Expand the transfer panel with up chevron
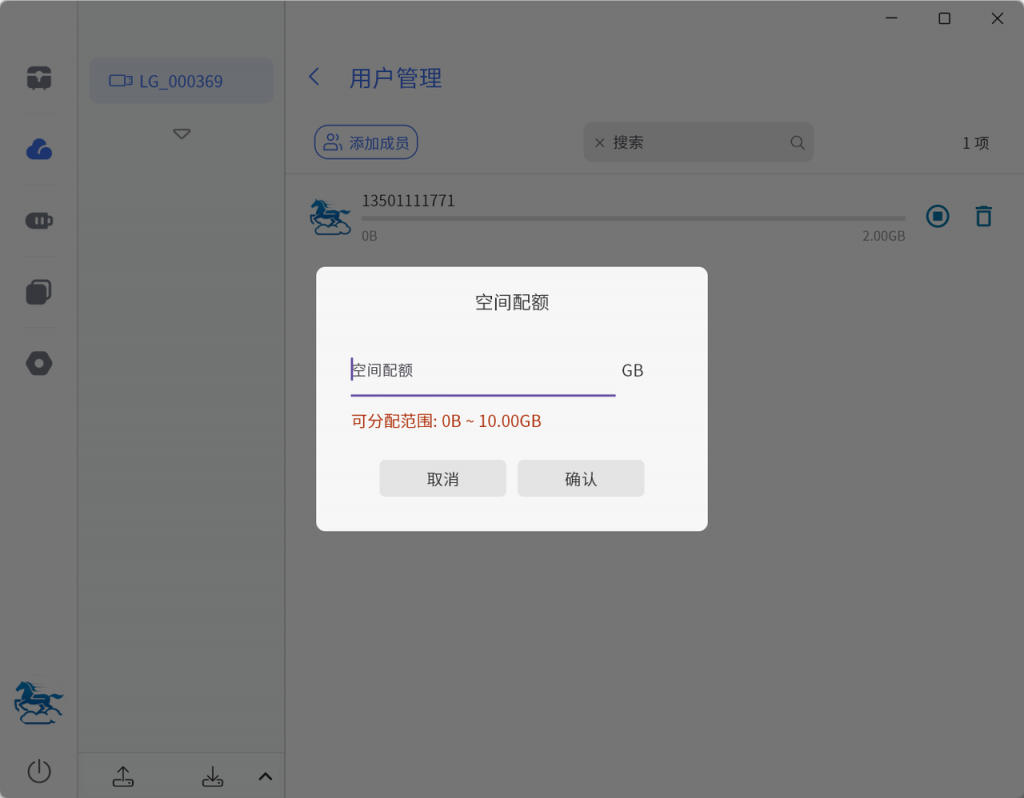Image resolution: width=1024 pixels, height=798 pixels. tap(265, 776)
